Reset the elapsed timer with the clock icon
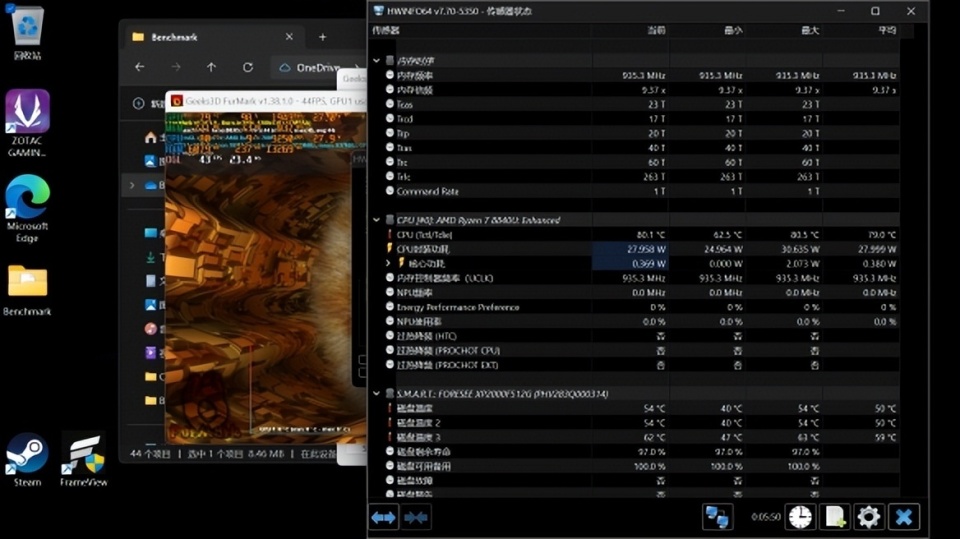 (800, 517)
